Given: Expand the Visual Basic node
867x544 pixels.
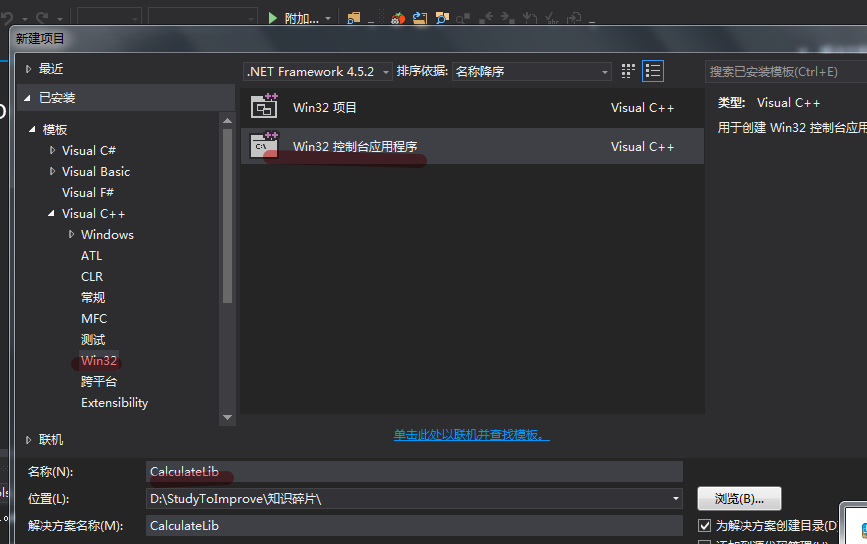Looking at the screenshot, I should click(53, 171).
